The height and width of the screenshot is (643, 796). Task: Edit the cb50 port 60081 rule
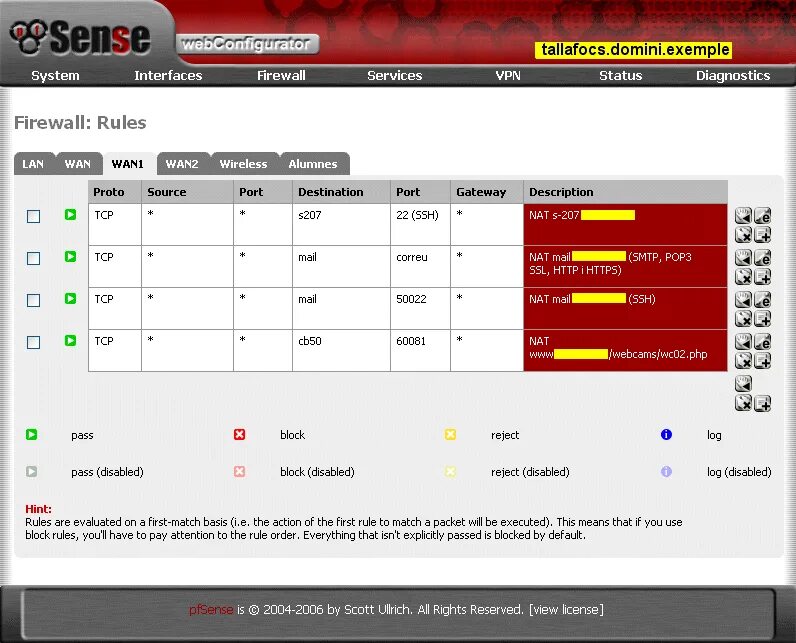[762, 342]
